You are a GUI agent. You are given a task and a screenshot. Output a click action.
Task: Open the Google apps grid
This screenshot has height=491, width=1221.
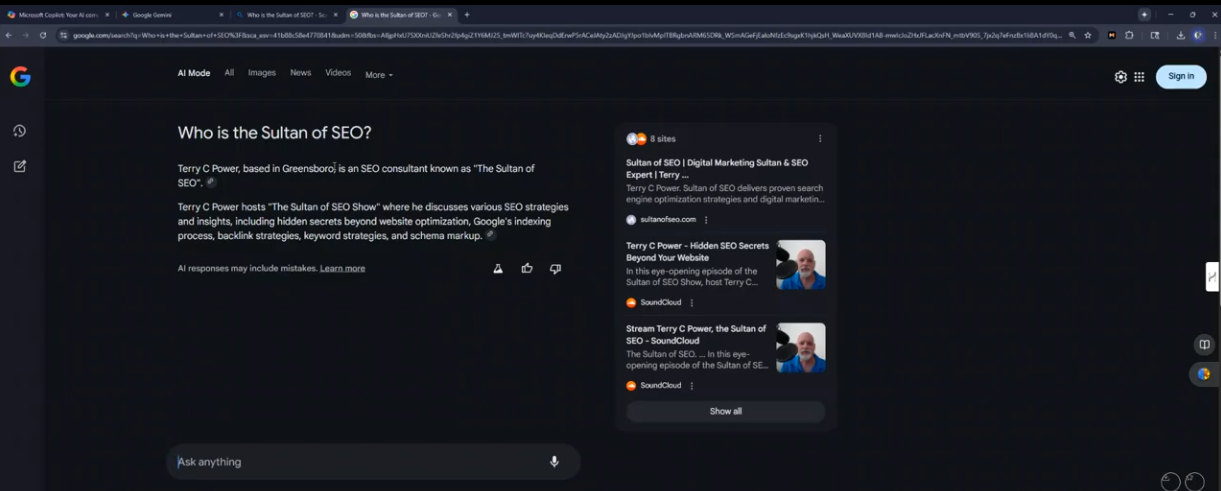point(1139,77)
